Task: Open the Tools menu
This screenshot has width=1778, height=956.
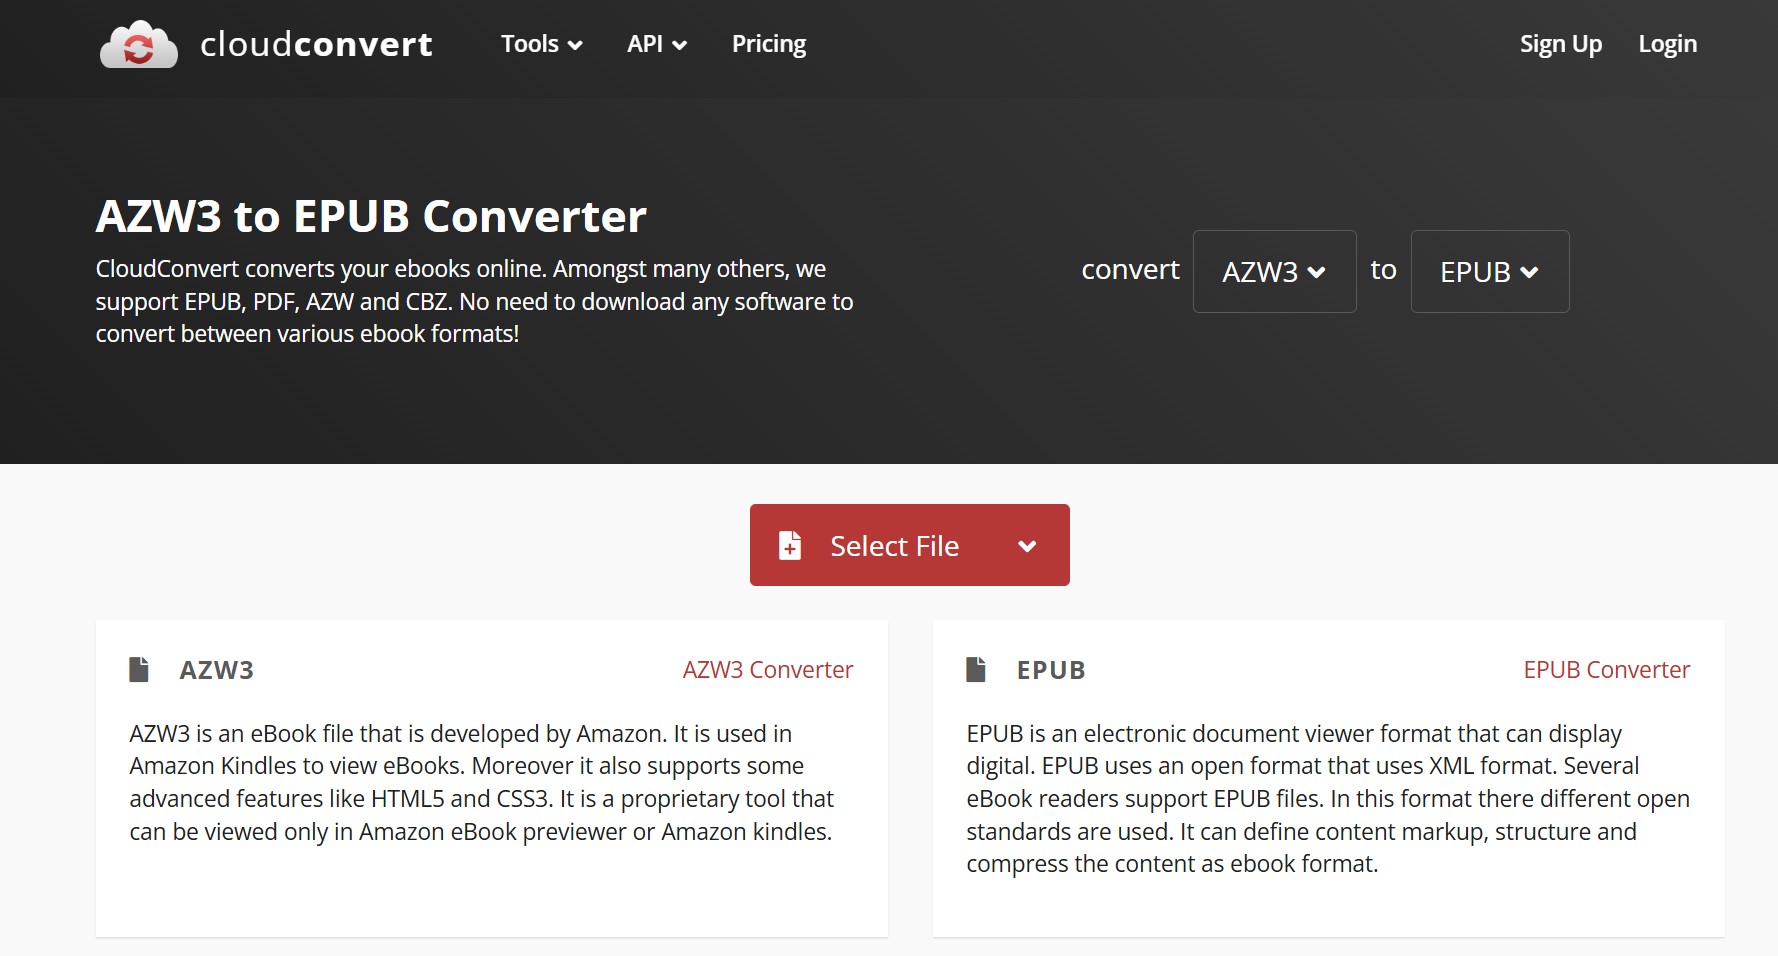Action: (530, 44)
